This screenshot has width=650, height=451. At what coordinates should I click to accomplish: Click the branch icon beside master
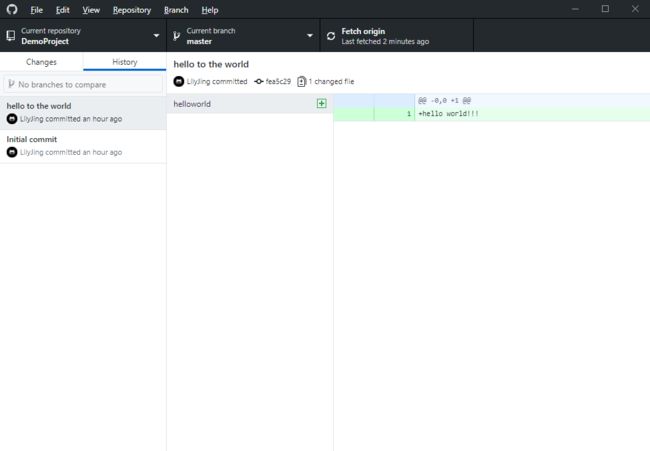coord(177,36)
